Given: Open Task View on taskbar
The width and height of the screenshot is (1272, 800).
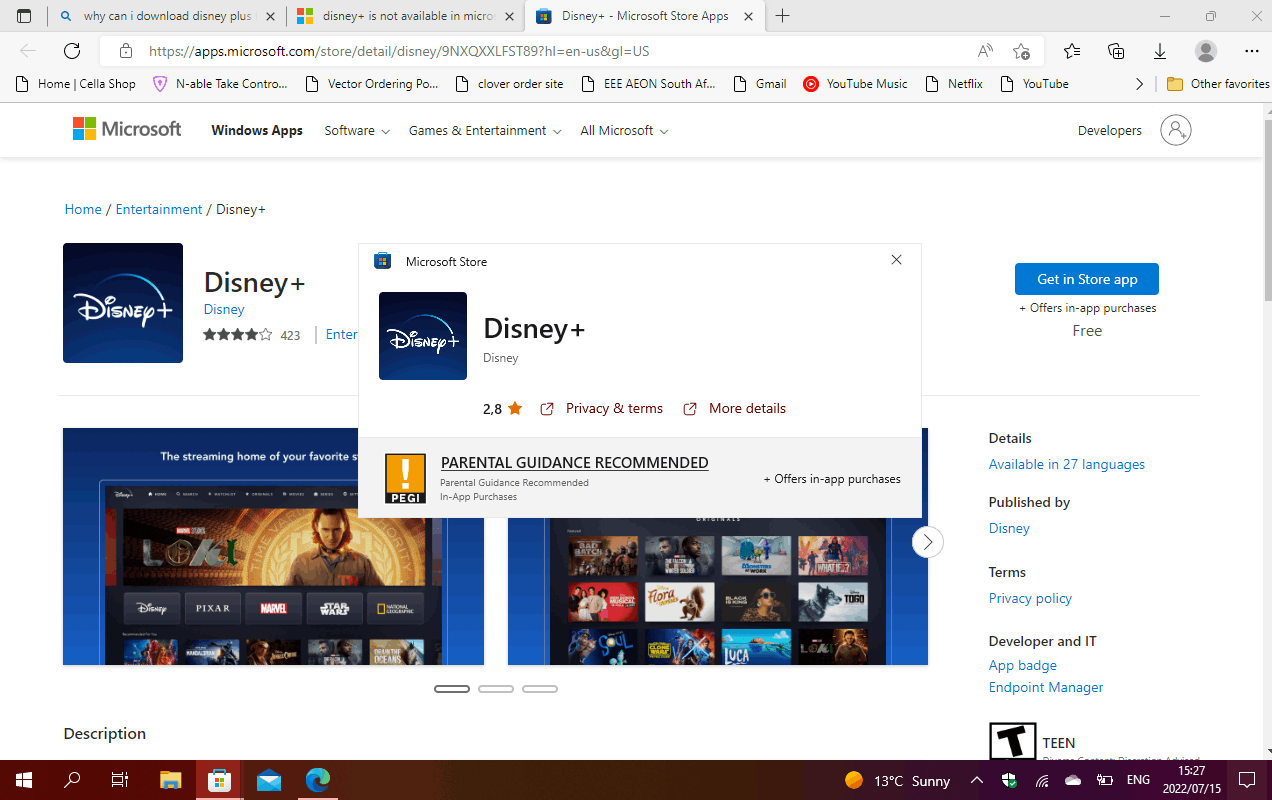Looking at the screenshot, I should tap(120, 780).
